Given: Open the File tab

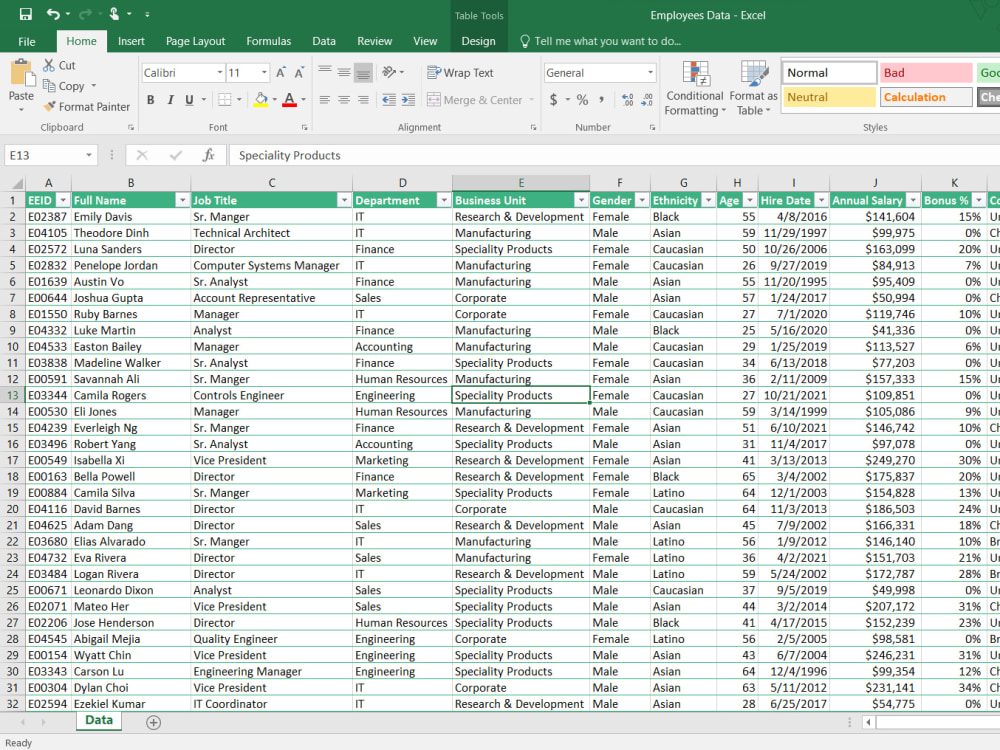Looking at the screenshot, I should coord(27,41).
